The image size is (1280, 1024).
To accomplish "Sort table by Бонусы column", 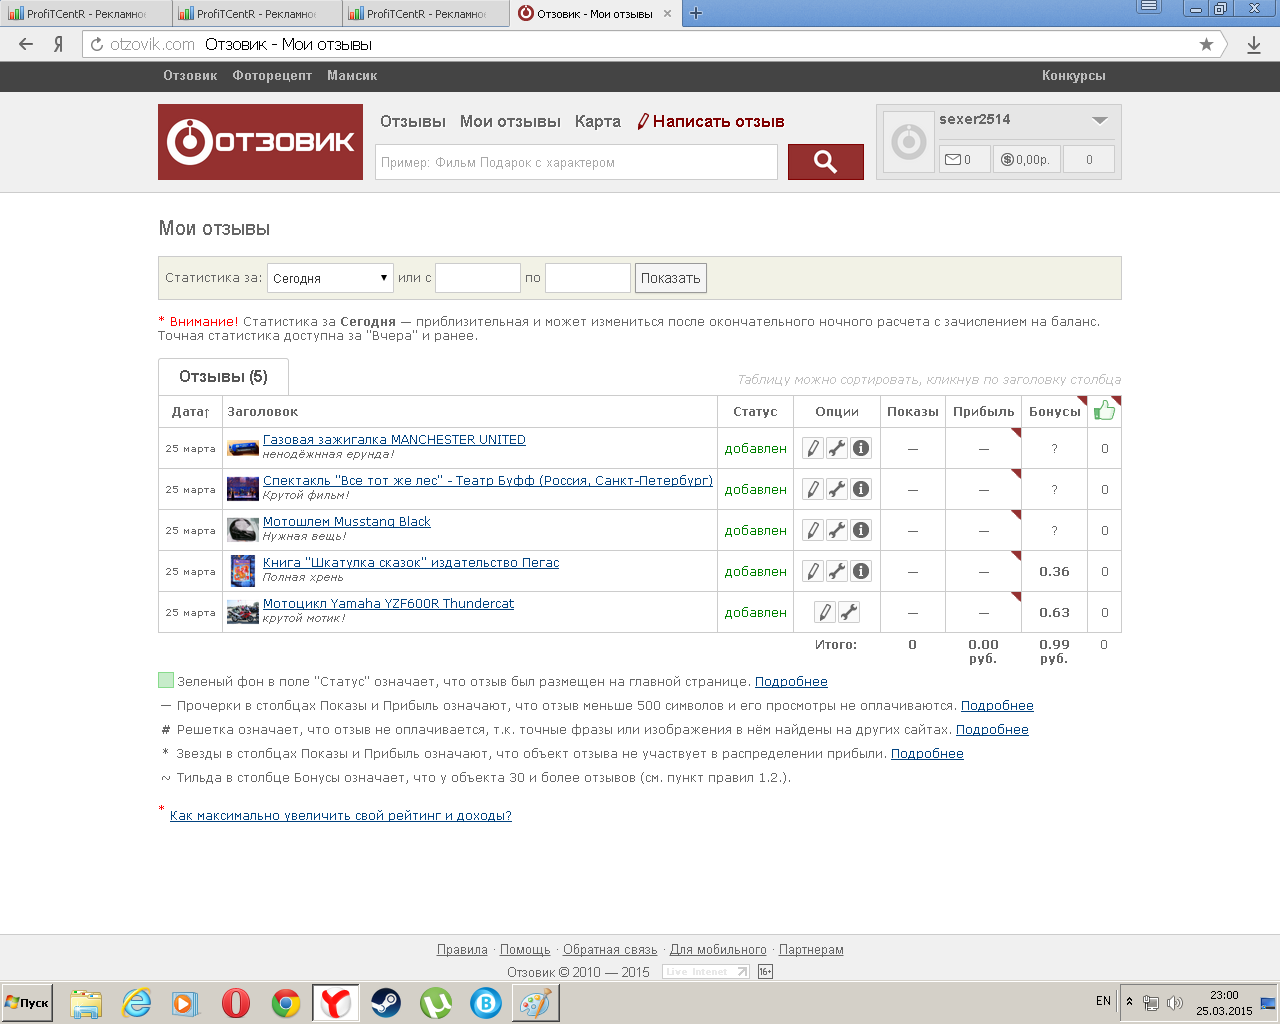I will [x=1055, y=412].
